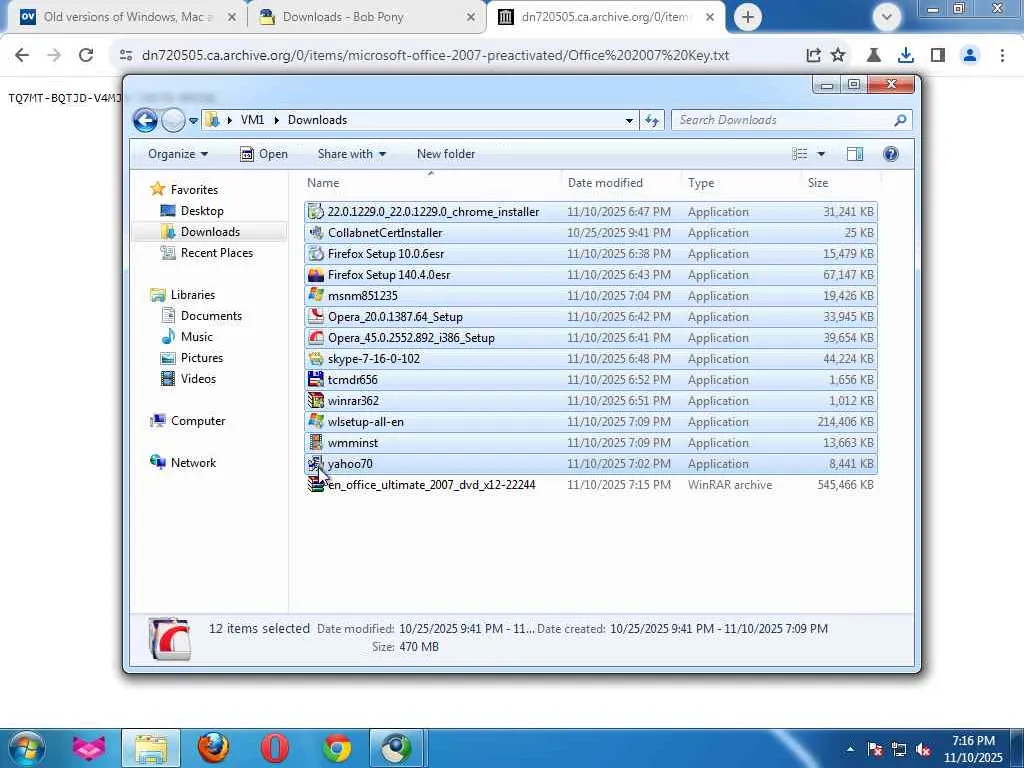Sort by Date modified column header
Image resolution: width=1024 pixels, height=768 pixels.
pos(620,183)
